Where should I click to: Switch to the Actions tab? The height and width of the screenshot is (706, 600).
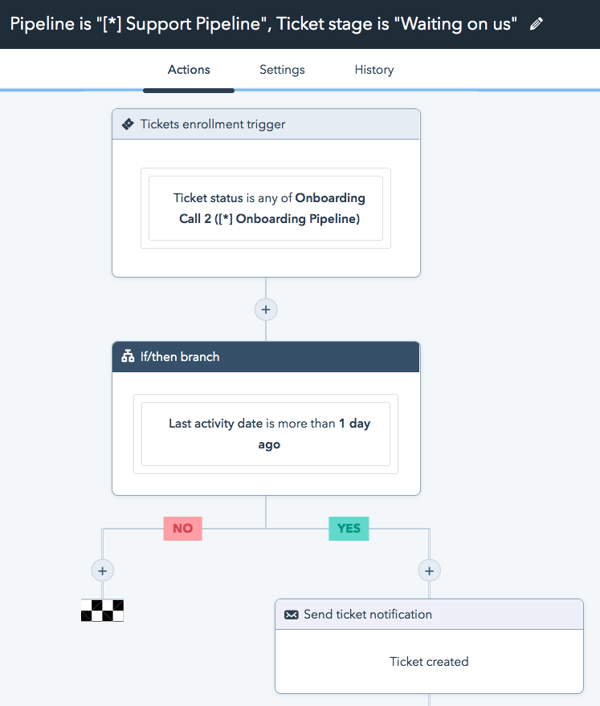[x=189, y=70]
